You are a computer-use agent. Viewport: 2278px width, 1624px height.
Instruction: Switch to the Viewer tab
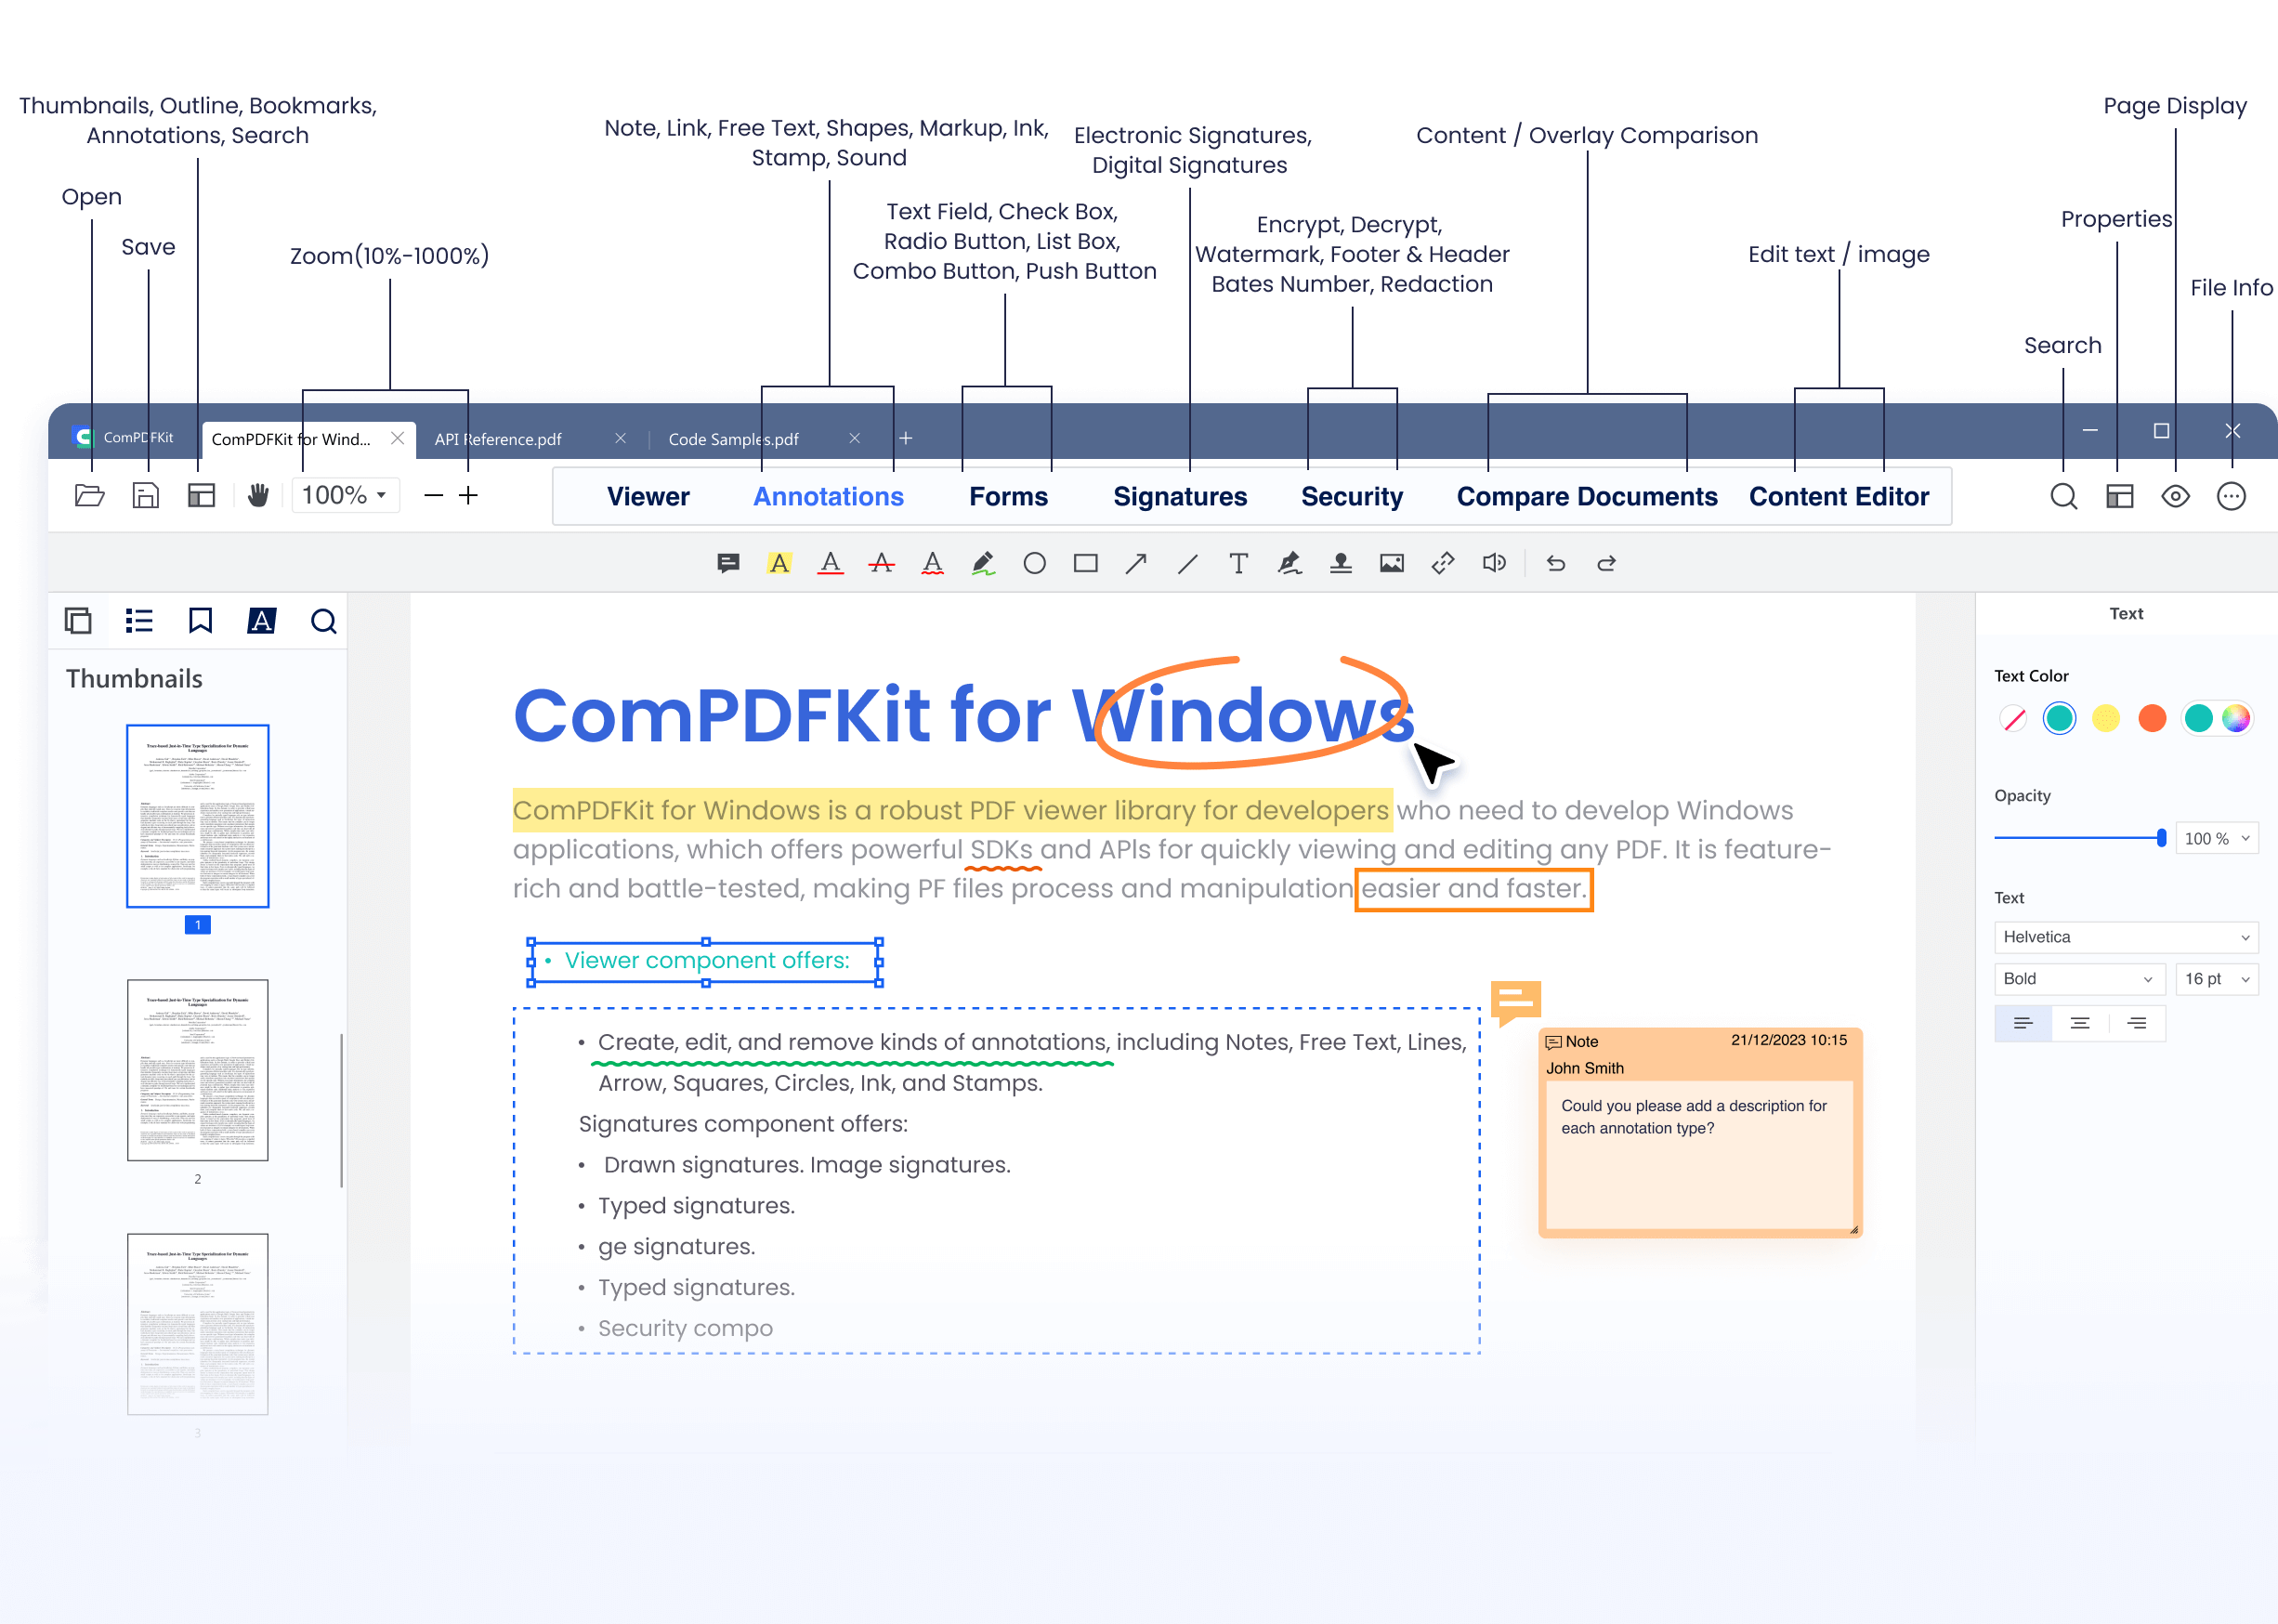point(648,496)
